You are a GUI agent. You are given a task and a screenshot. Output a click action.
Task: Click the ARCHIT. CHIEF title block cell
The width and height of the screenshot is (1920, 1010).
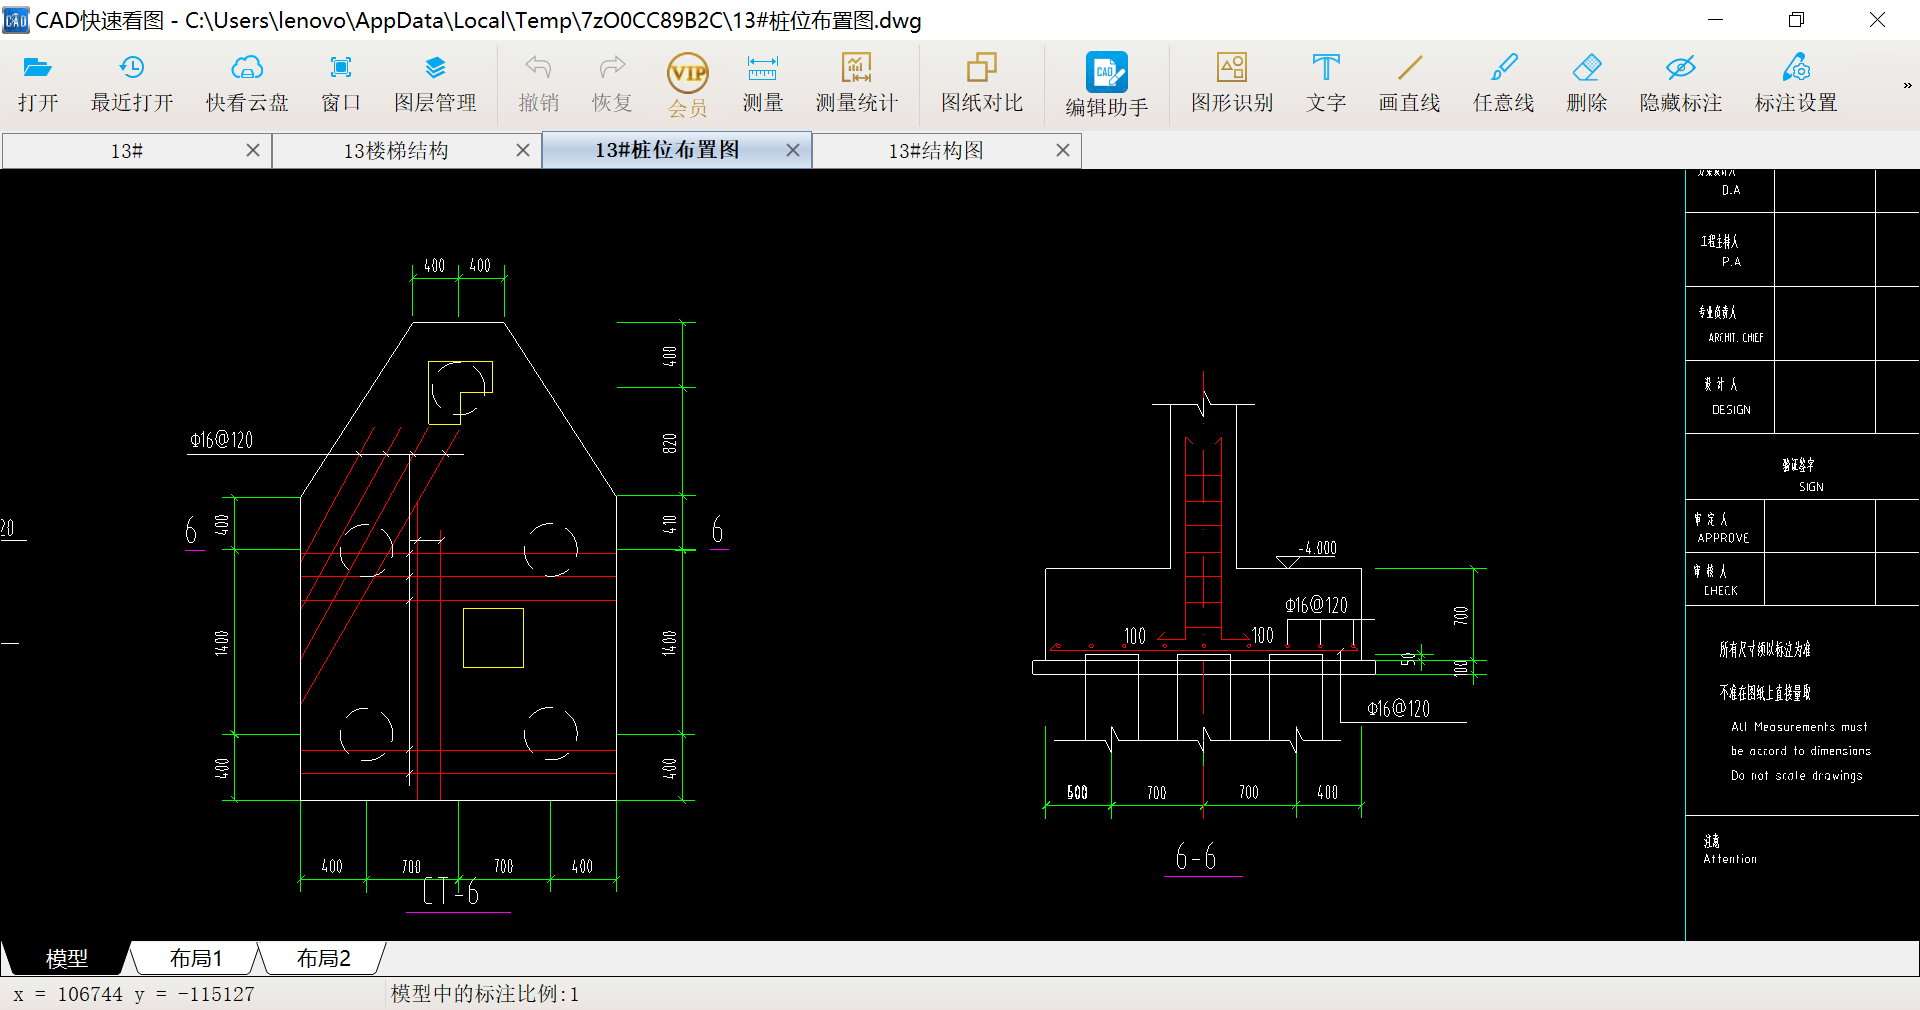[x=1730, y=324]
